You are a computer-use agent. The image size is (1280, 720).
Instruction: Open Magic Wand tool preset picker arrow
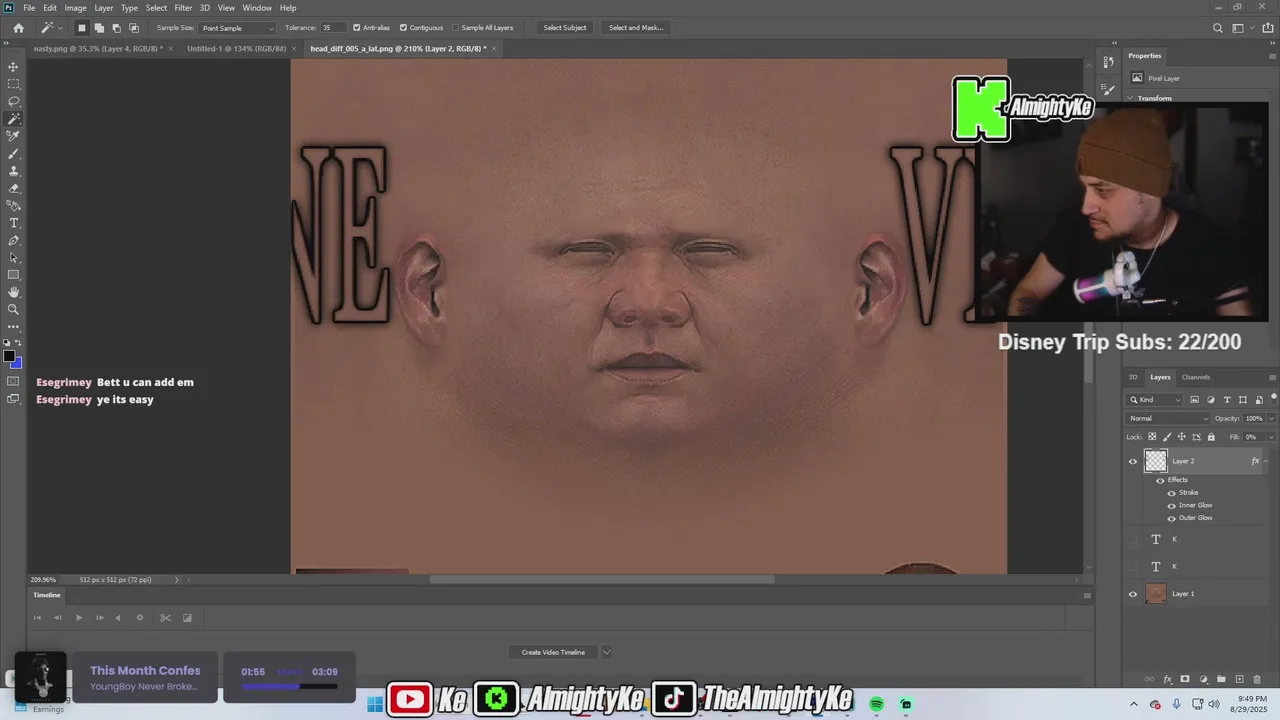[60, 28]
